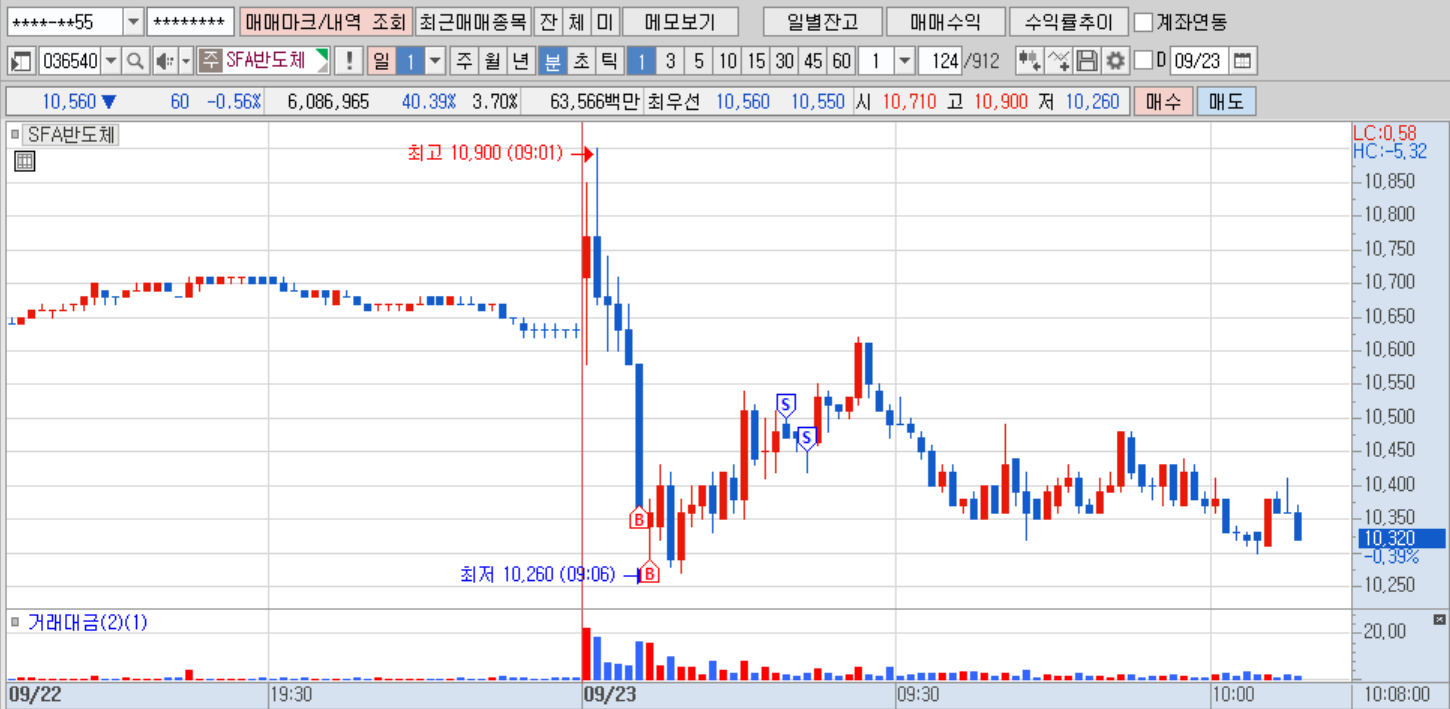Viewport: 1450px width, 709px height.
Task: Click the 주 stock type icon before SFA반도체
Action: [209, 61]
